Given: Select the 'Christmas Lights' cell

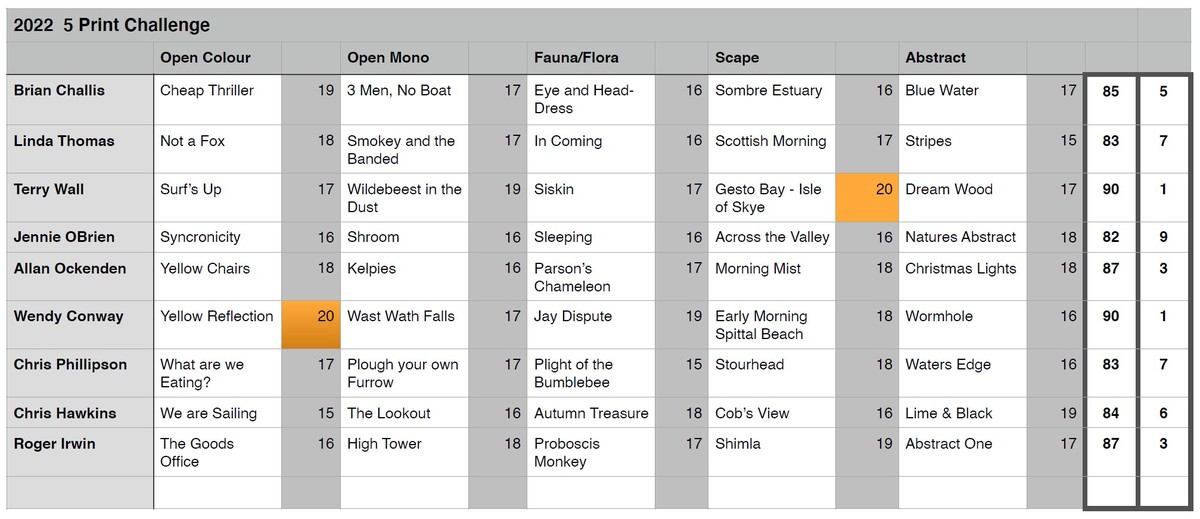Looking at the screenshot, I should [962, 277].
